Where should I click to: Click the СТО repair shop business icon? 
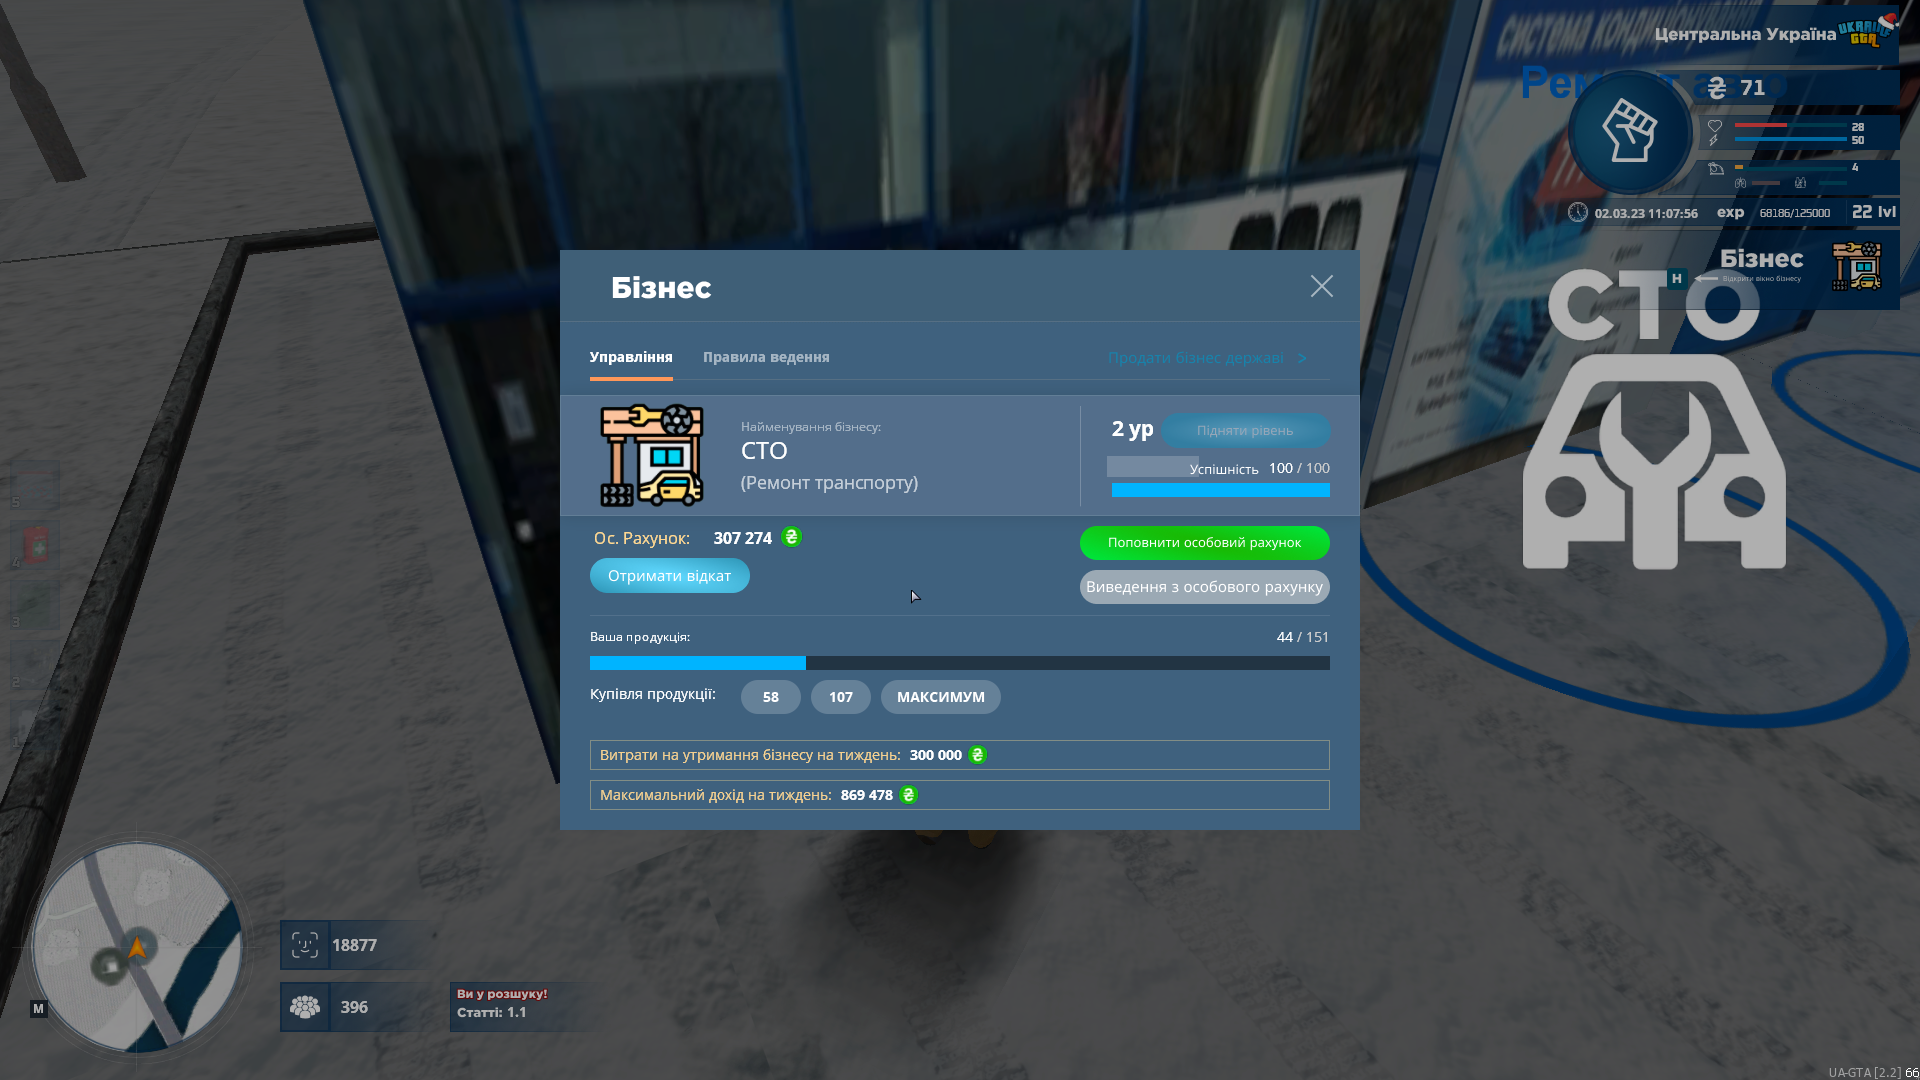click(652, 455)
